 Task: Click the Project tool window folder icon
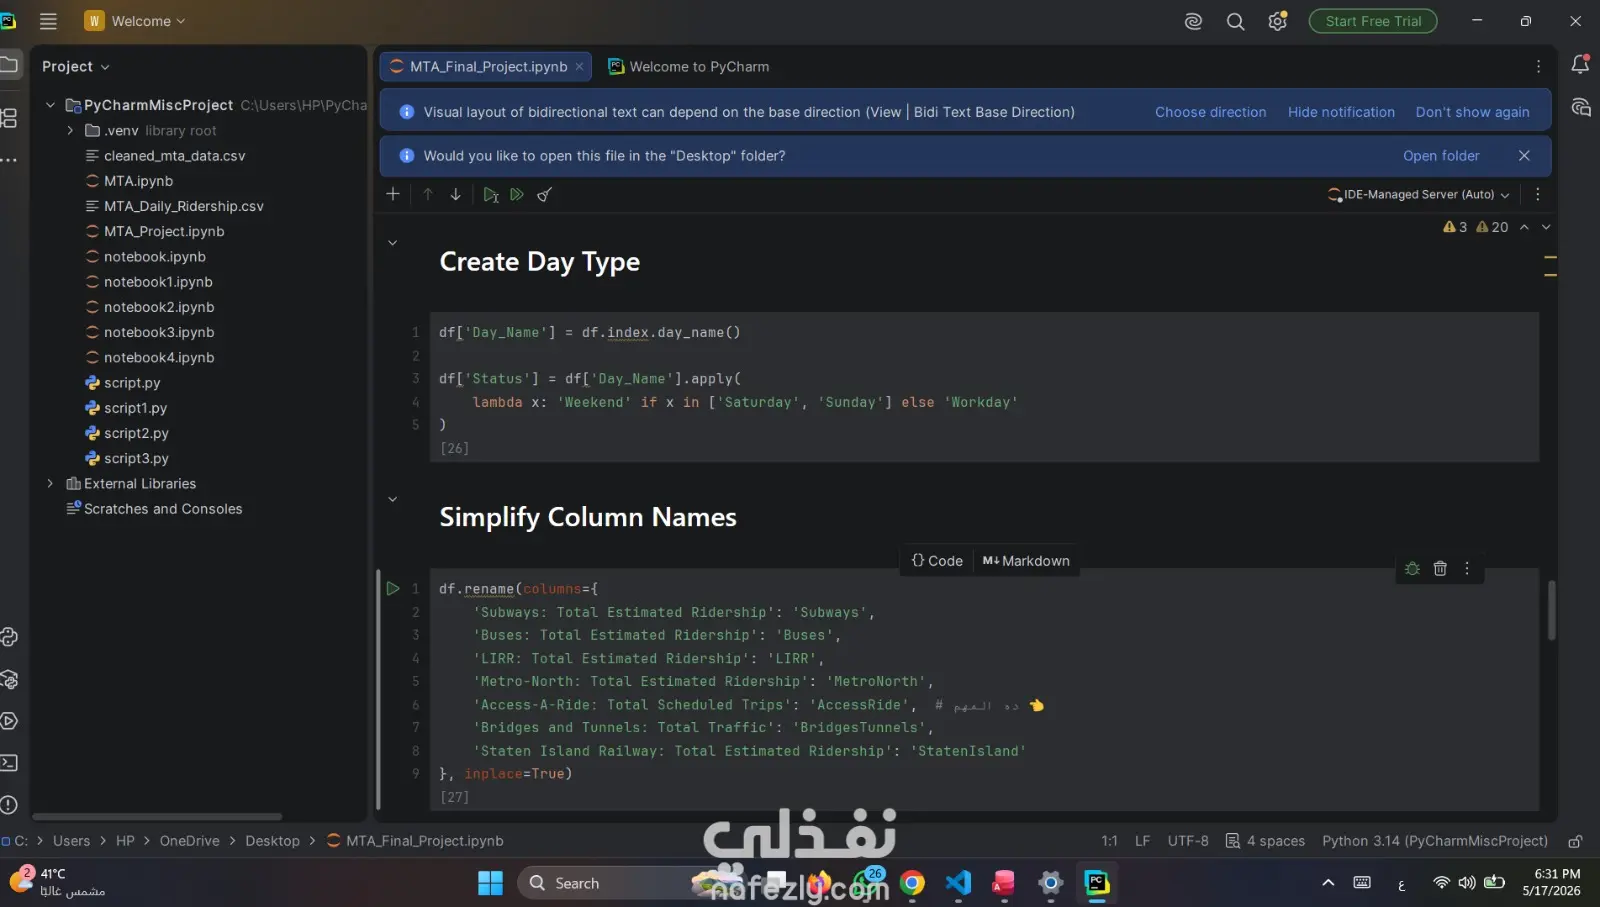pos(9,65)
